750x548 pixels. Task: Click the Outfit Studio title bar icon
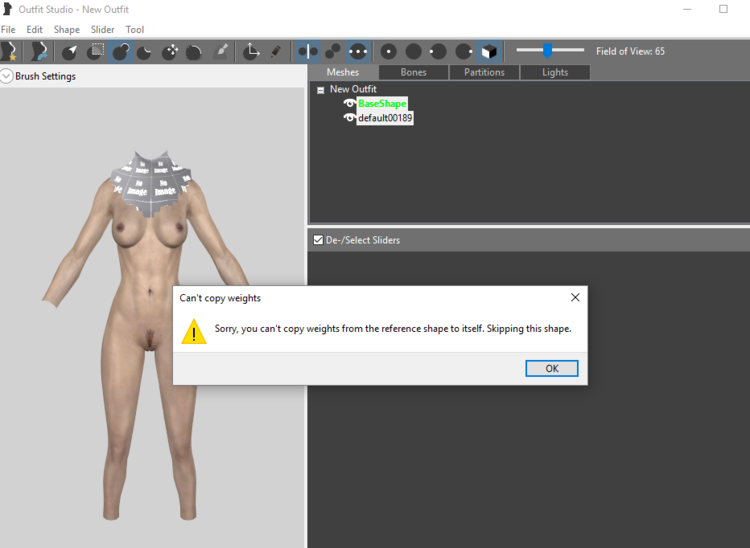pyautogui.click(x=8, y=9)
